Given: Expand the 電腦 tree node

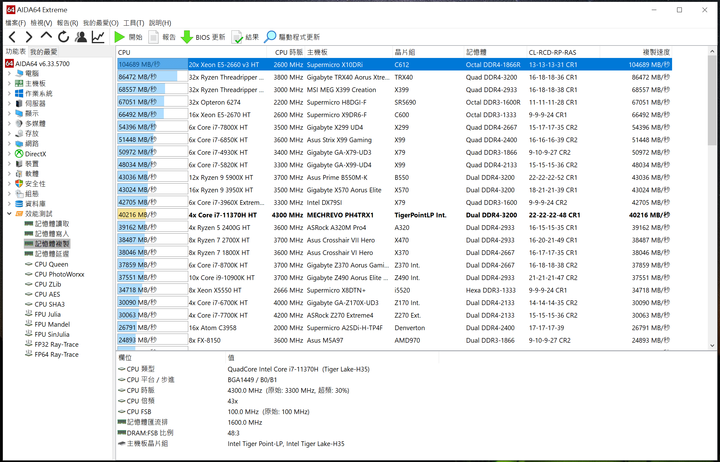Looking at the screenshot, I should pyautogui.click(x=9, y=73).
